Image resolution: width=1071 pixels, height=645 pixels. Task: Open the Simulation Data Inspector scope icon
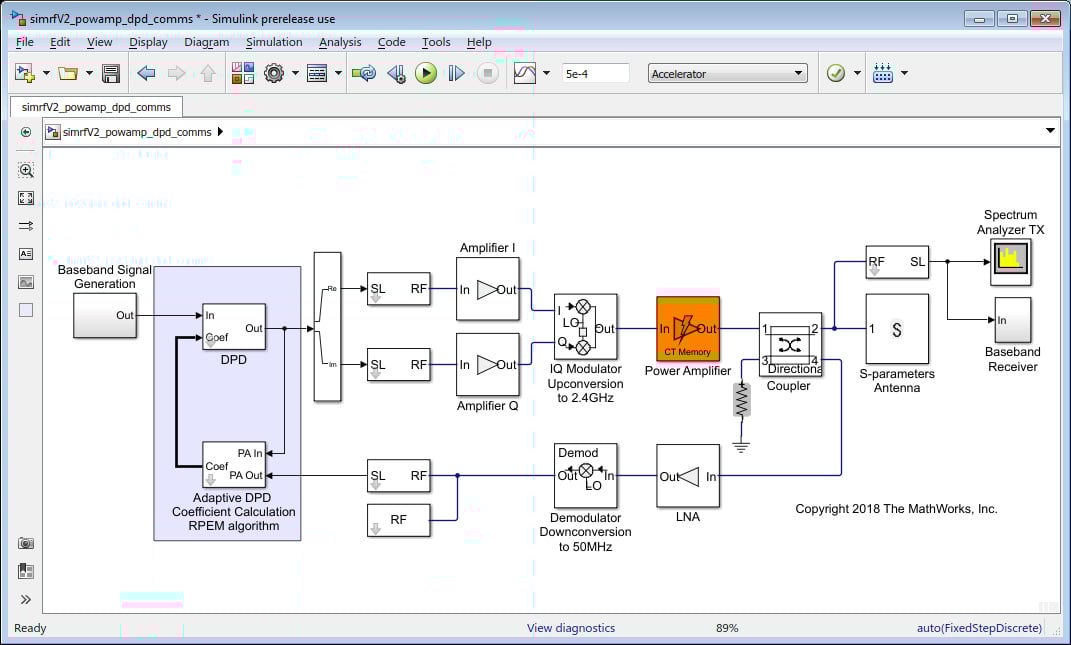524,72
